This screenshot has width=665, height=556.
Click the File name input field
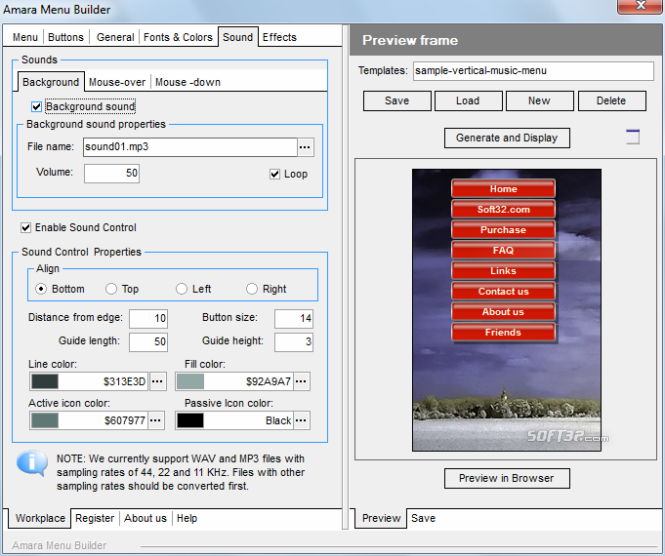click(x=190, y=147)
